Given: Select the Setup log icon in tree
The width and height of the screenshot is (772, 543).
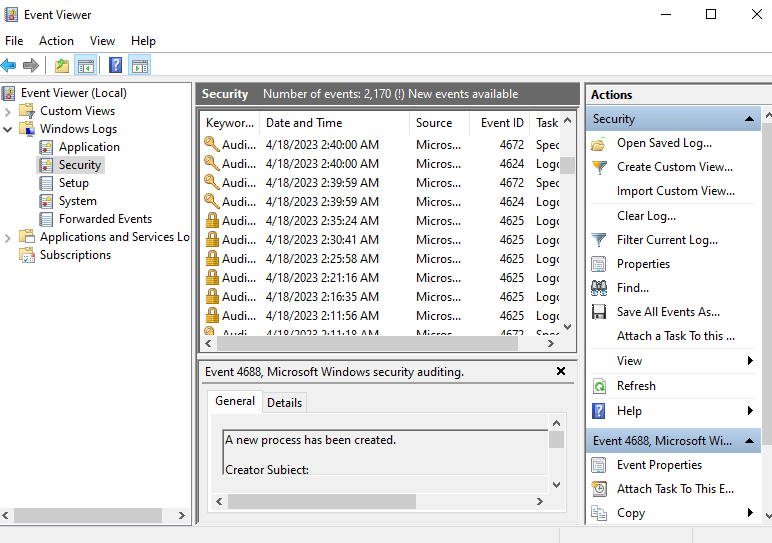Looking at the screenshot, I should (46, 183).
